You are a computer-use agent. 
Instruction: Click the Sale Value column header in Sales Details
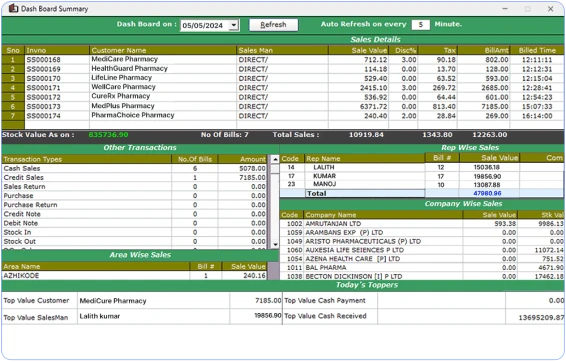(358, 50)
